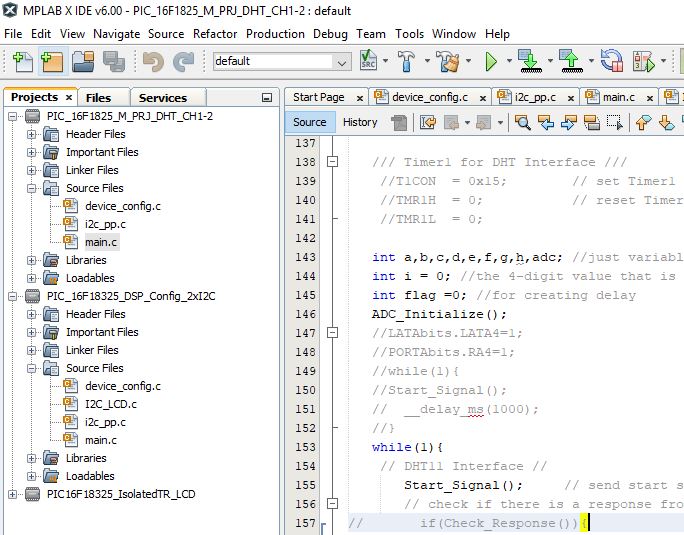The image size is (684, 535).
Task: Click the Undo toolbar icon
Action: (x=153, y=62)
